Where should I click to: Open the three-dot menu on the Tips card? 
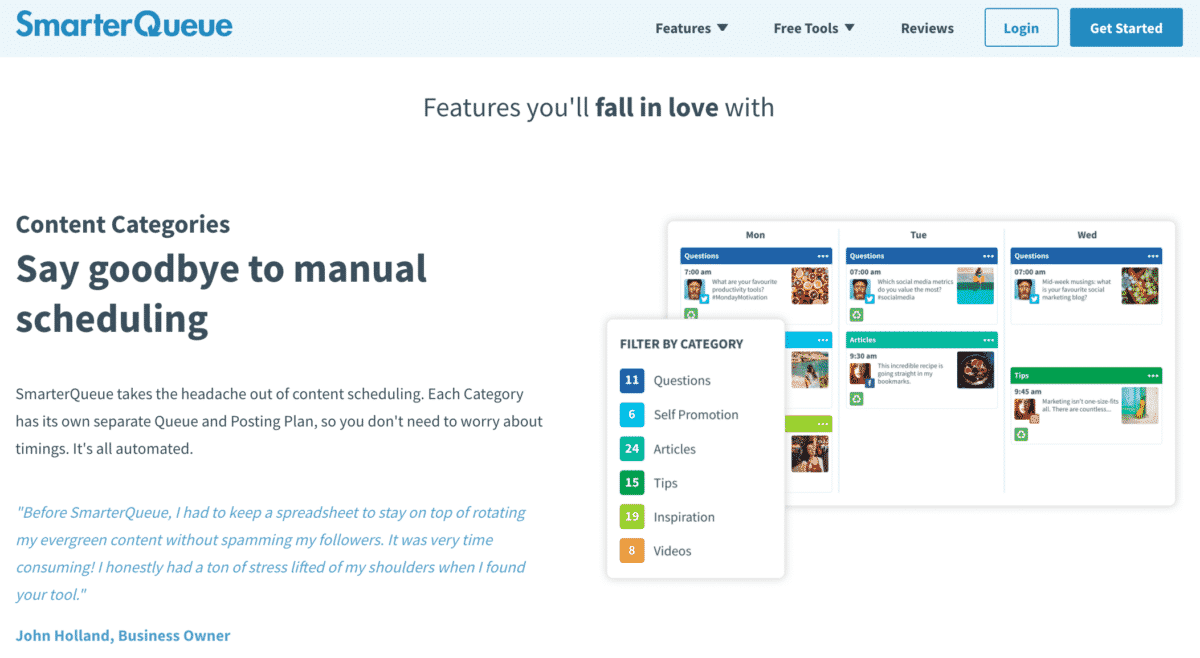tap(1153, 375)
